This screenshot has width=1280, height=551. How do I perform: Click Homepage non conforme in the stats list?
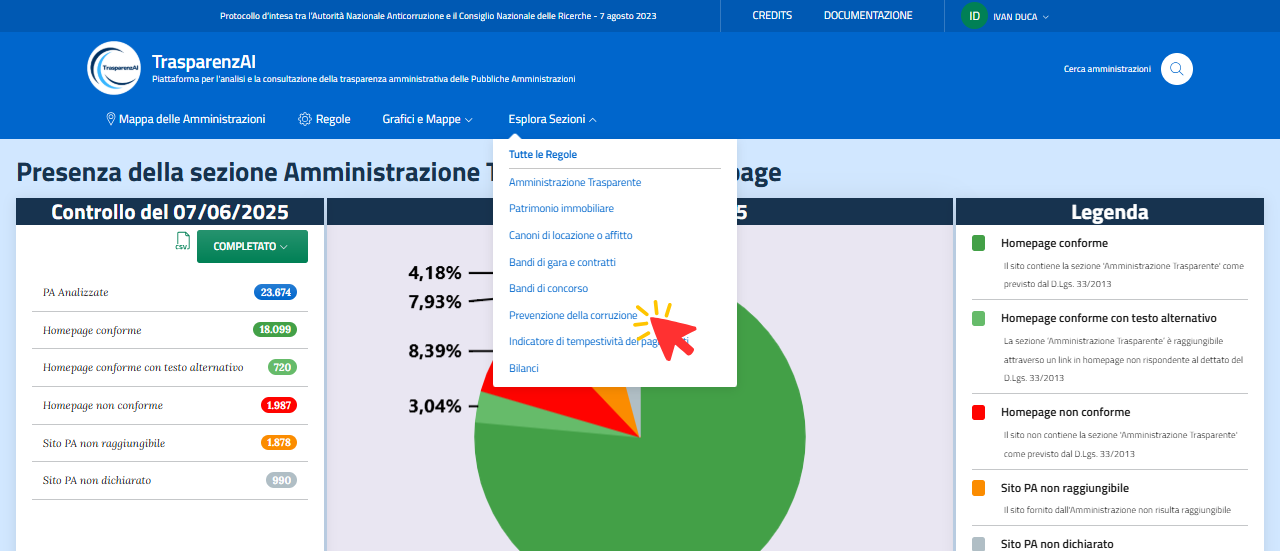[103, 405]
